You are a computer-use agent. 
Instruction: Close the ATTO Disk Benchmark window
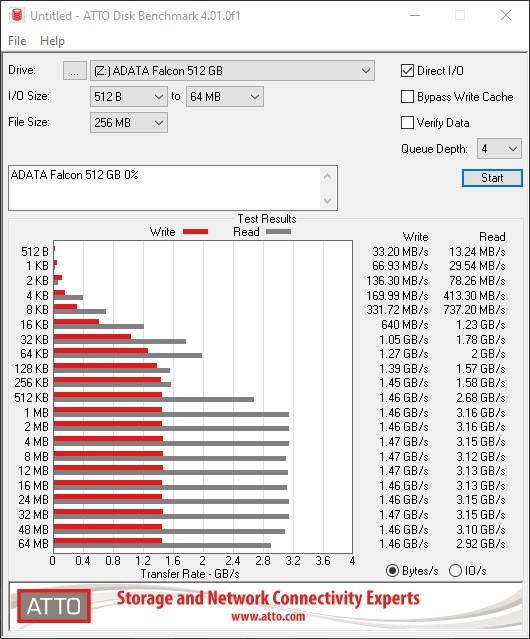pyautogui.click(x=506, y=15)
